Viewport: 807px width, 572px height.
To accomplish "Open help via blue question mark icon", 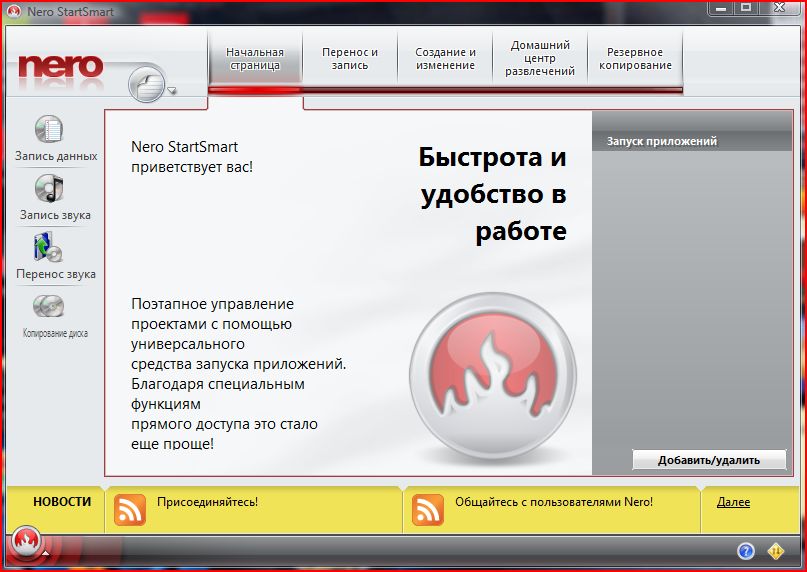I will (x=746, y=551).
